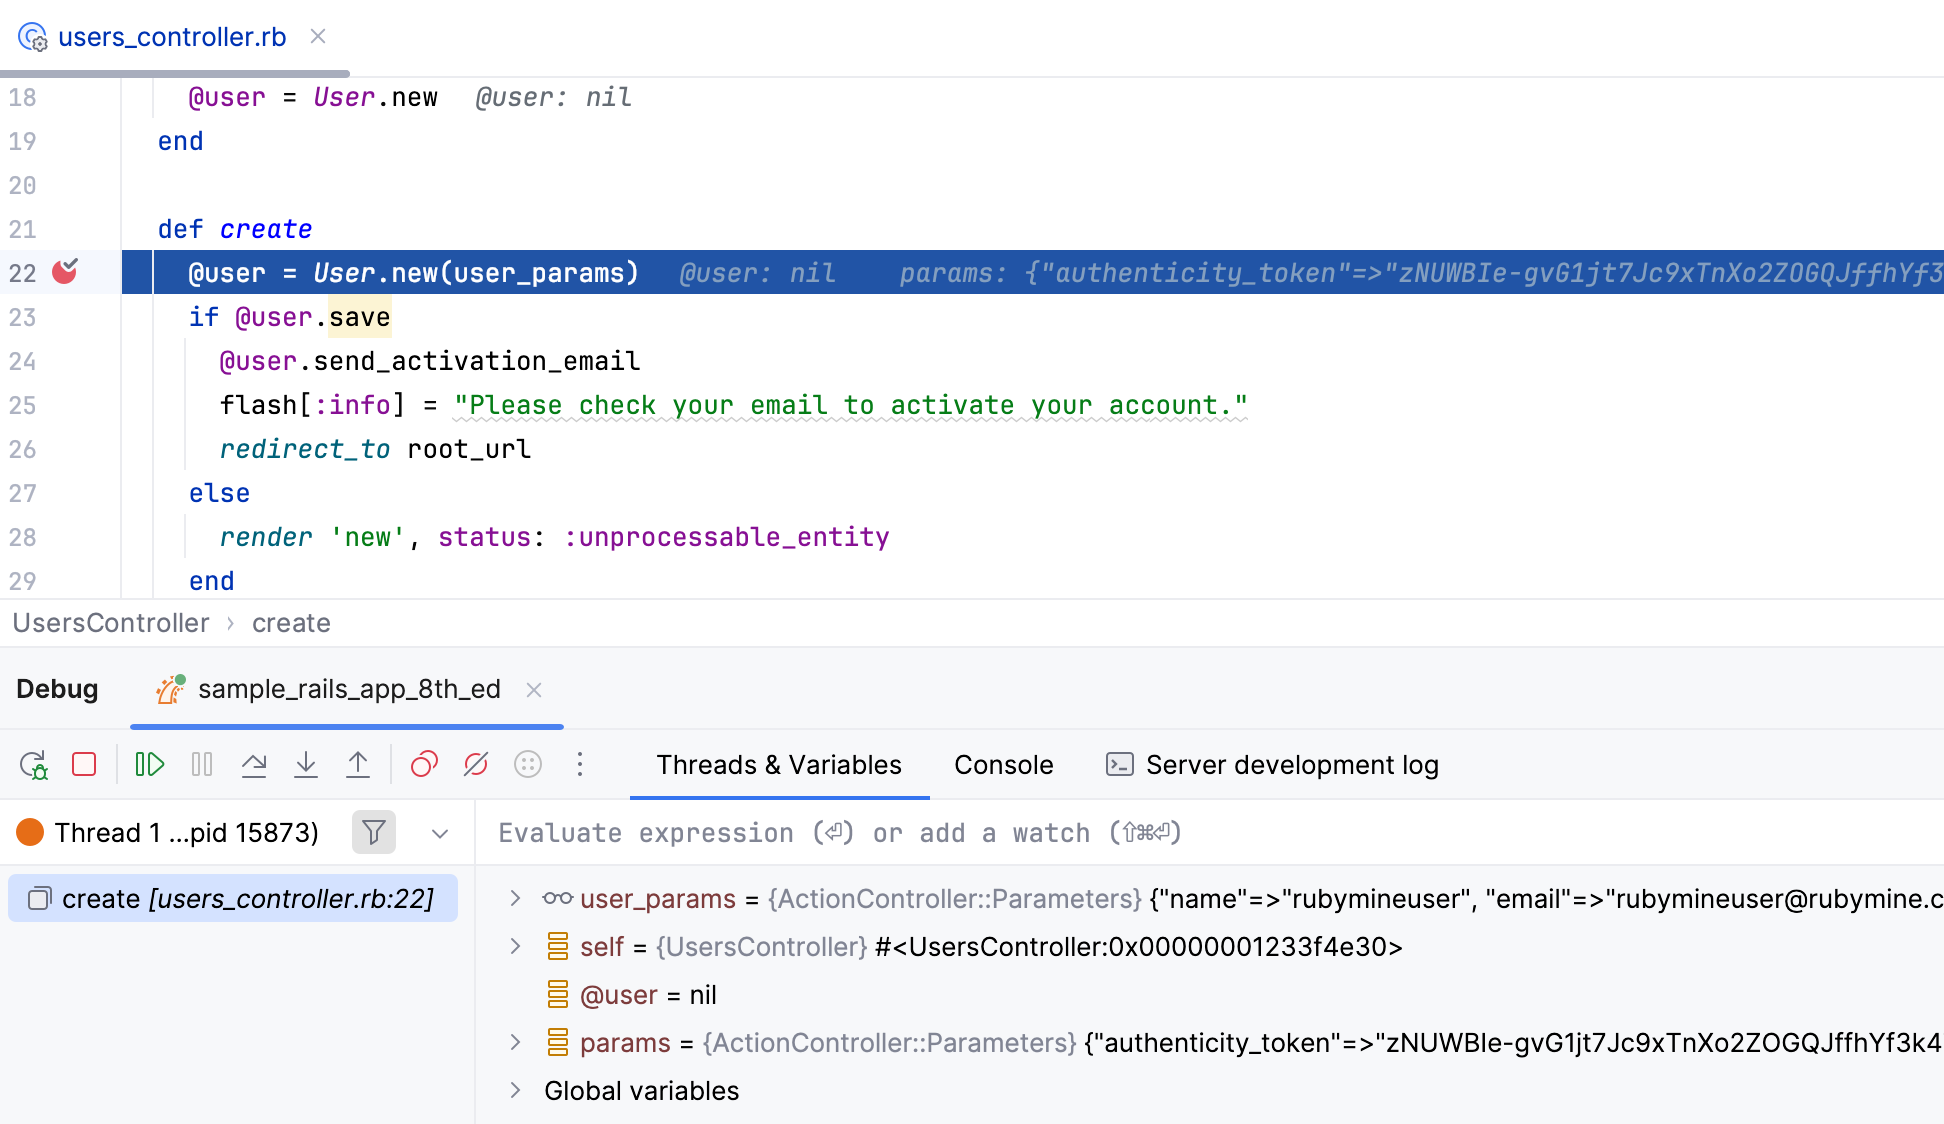Click the Server development log terminal icon
Image resolution: width=1944 pixels, height=1124 pixels.
coord(1119,765)
